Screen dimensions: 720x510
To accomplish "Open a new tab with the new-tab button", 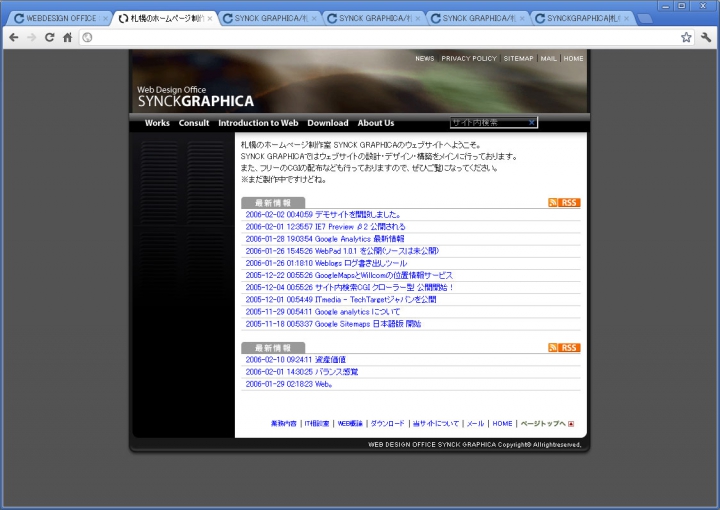I will (646, 18).
